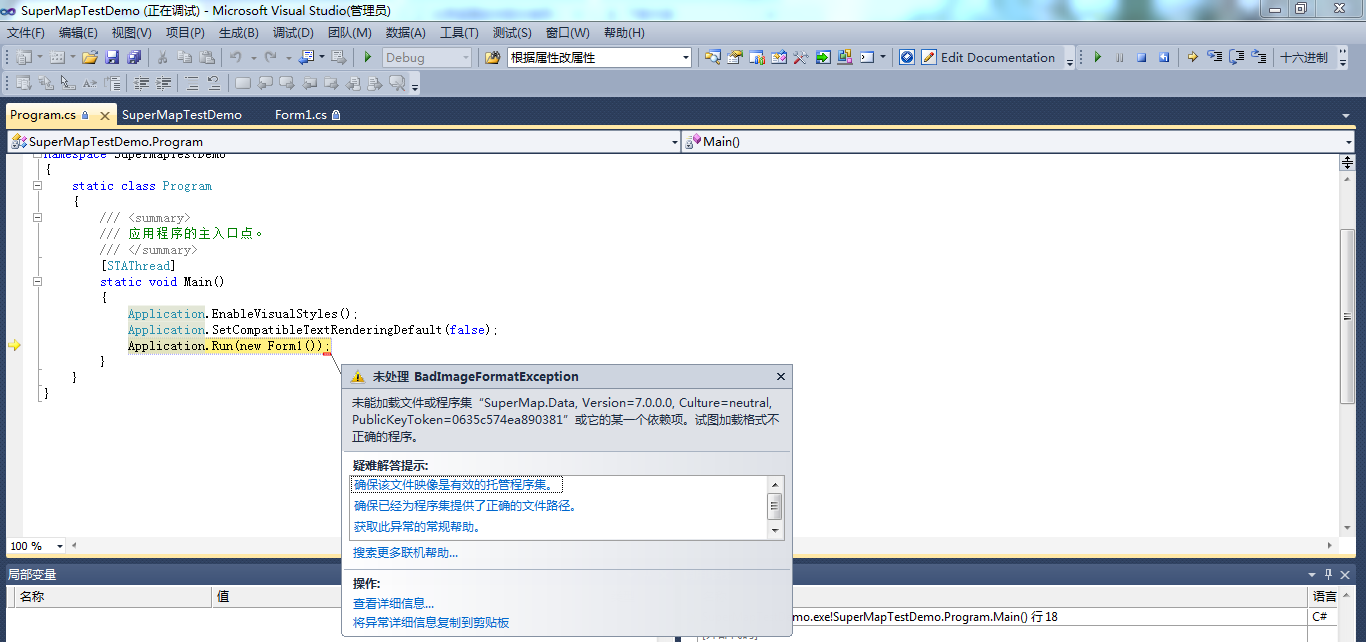Screen dimensions: 1366x642
Task: Click the Step Into debug icon
Action: tap(1214, 58)
